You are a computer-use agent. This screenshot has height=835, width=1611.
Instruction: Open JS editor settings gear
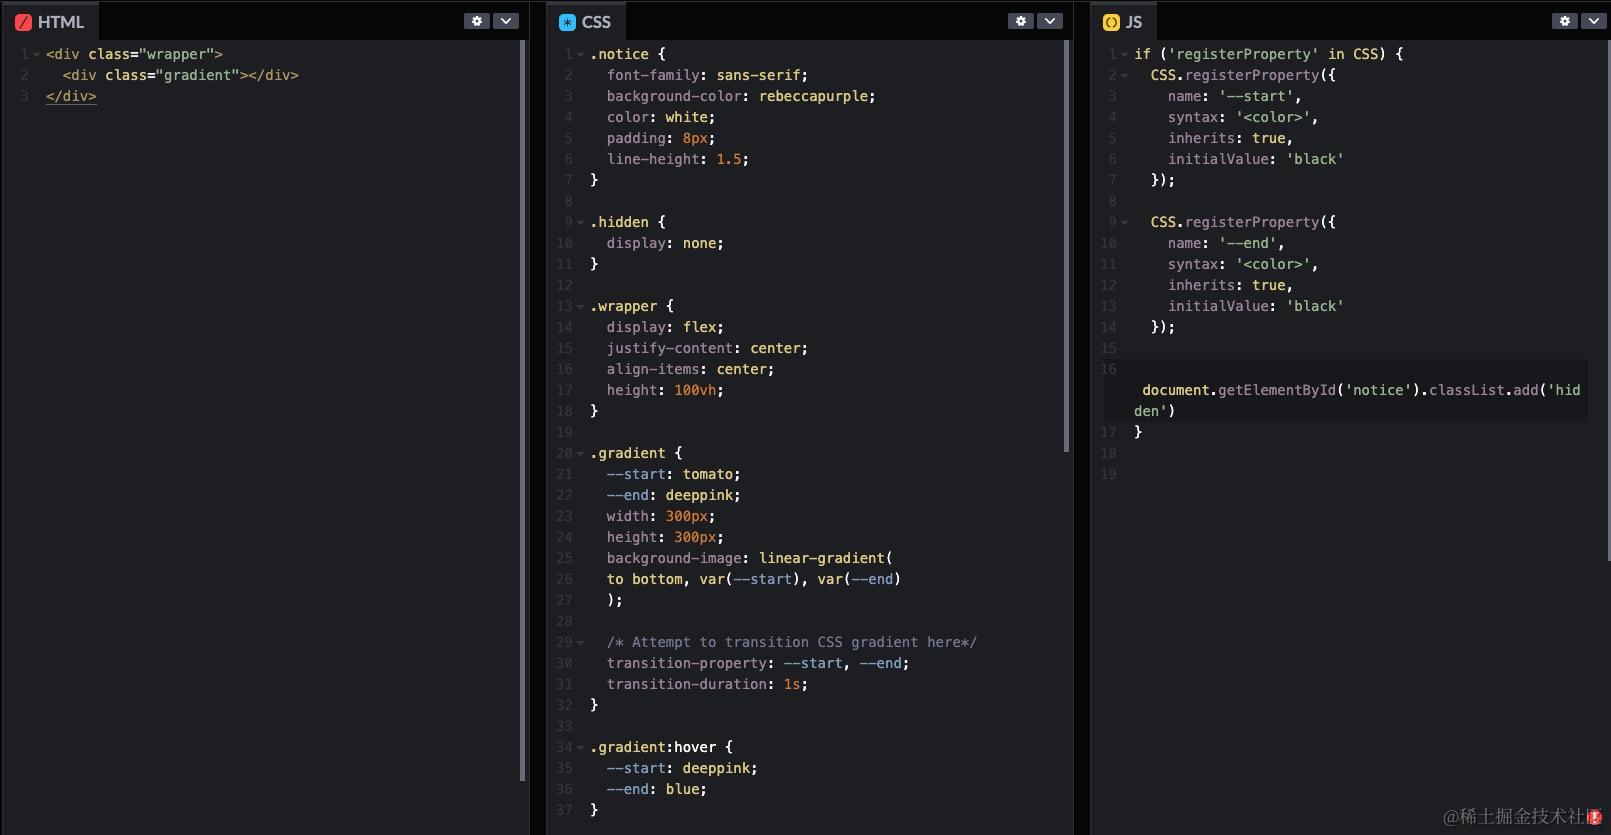click(x=1565, y=21)
